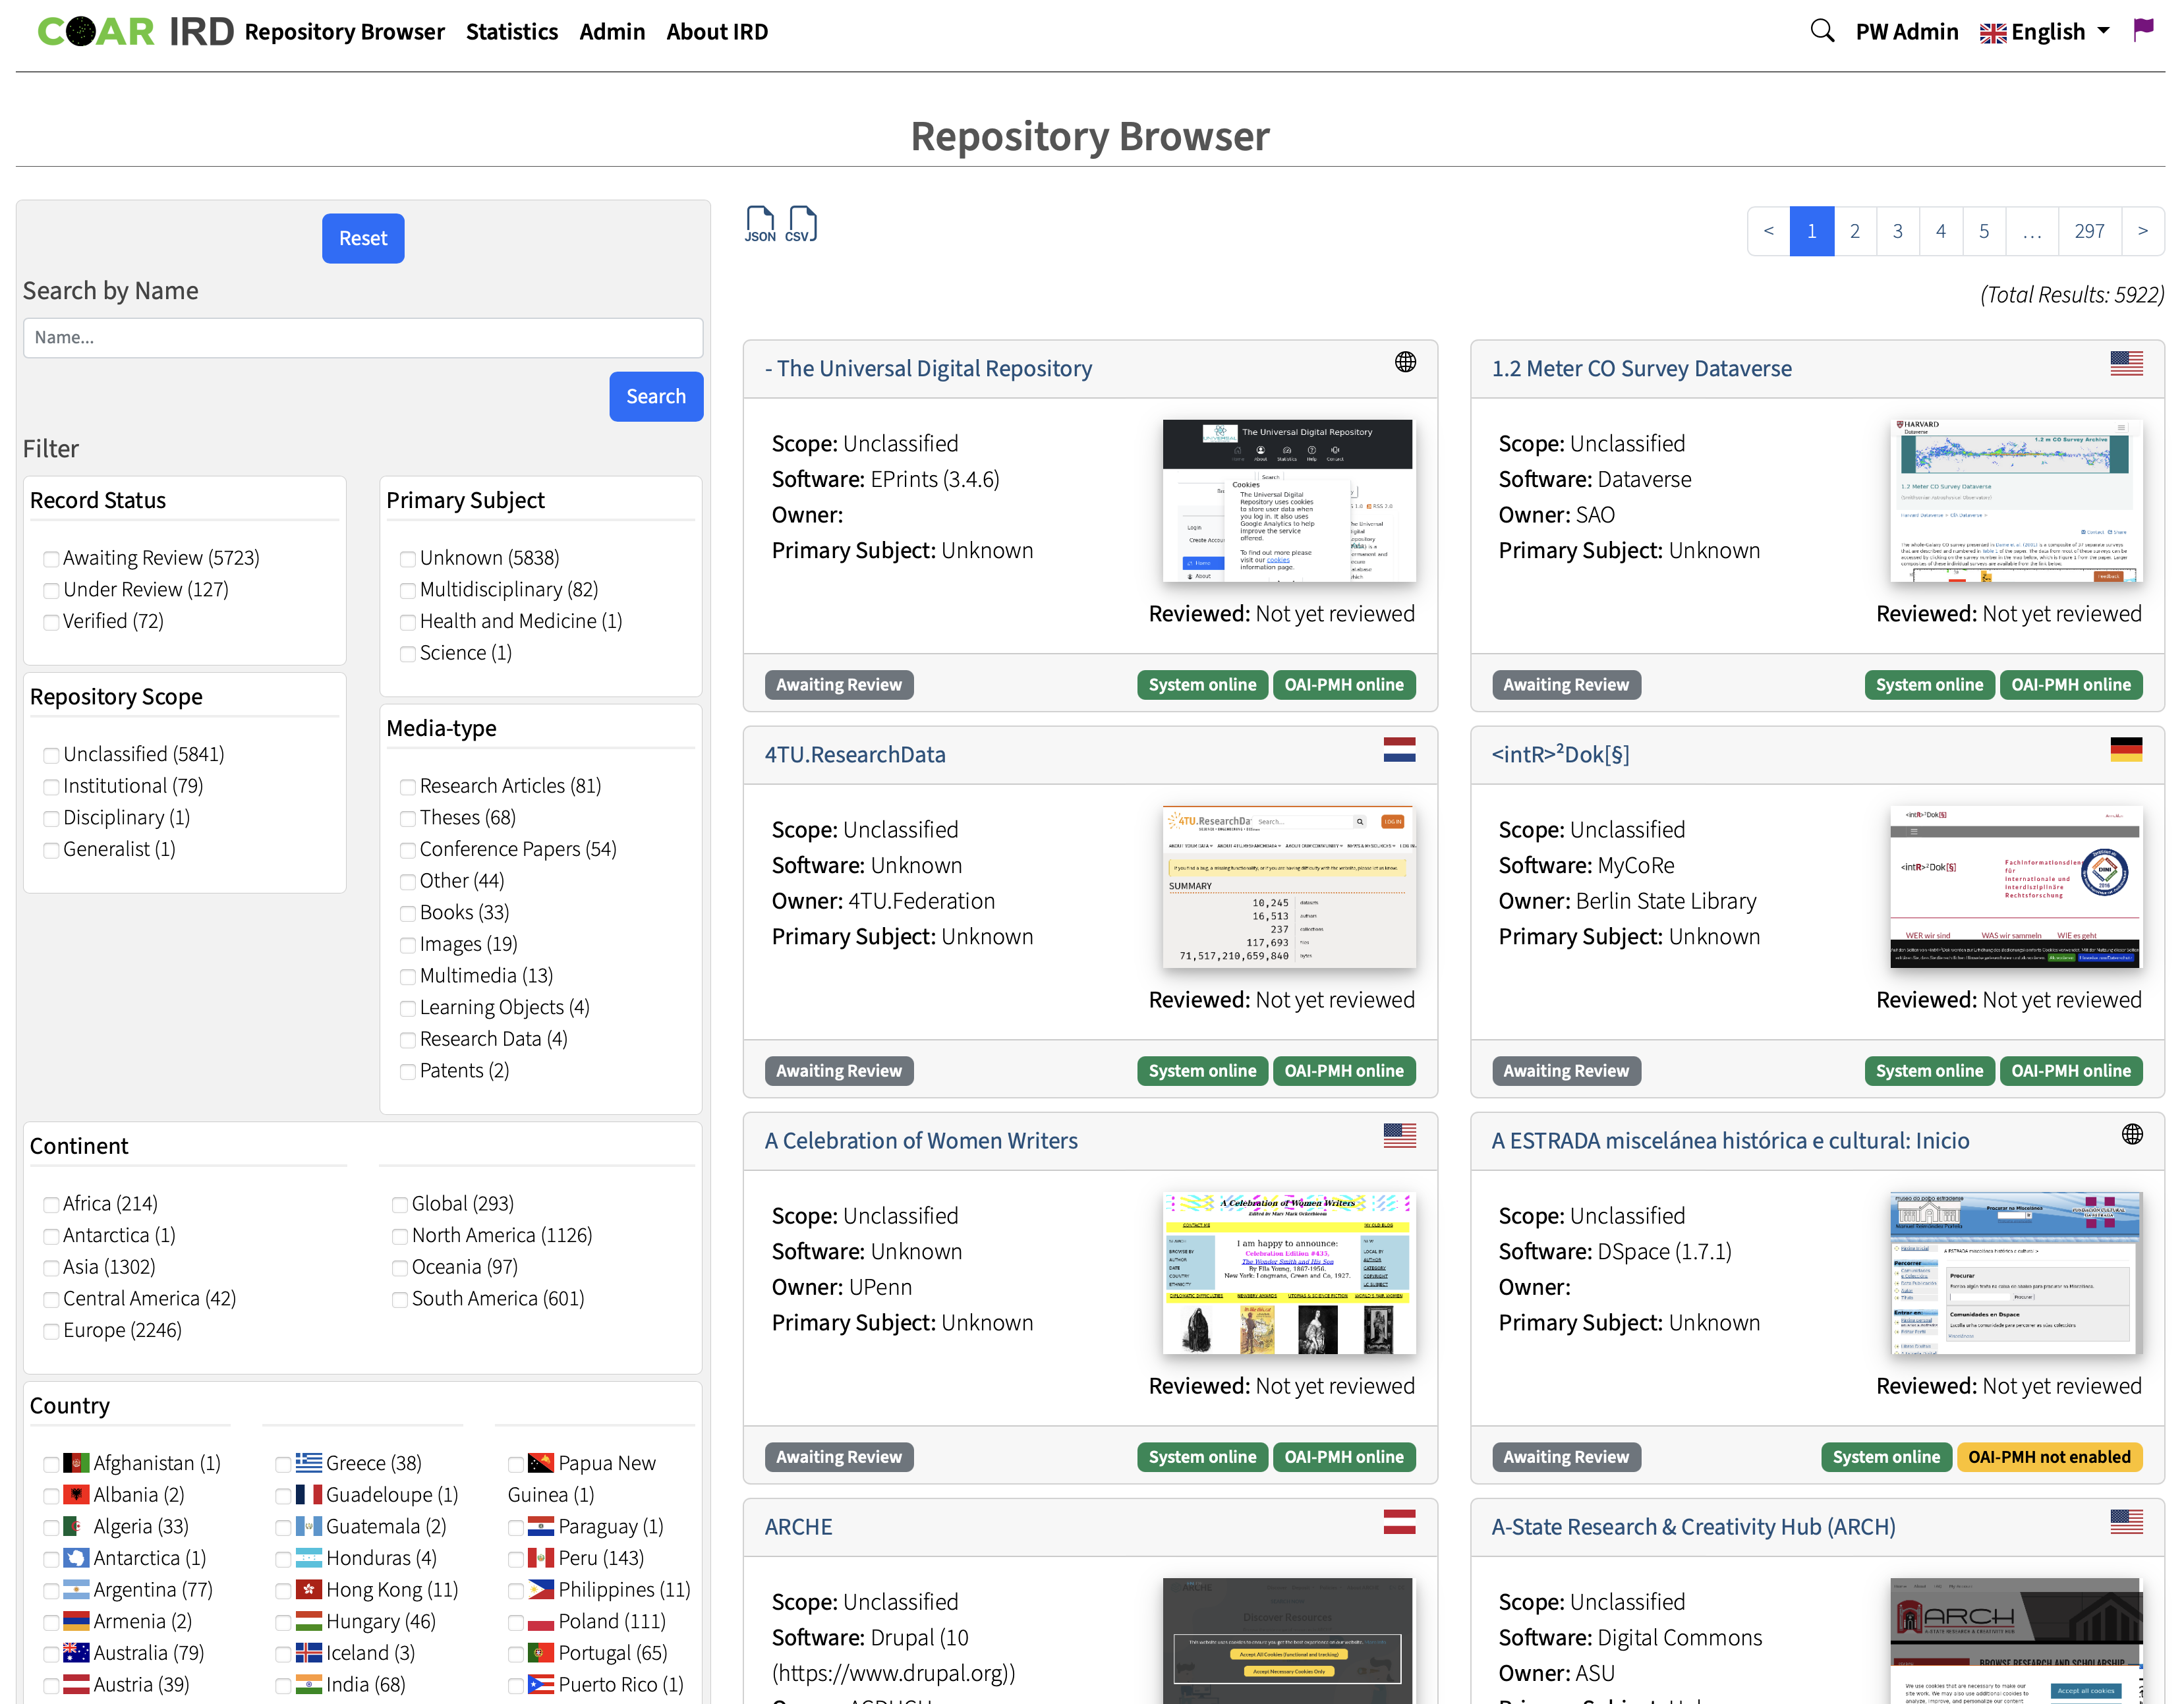Click globe icon on A ESTRADA card
This screenshot has width=2184, height=1704.
coord(2132,1134)
